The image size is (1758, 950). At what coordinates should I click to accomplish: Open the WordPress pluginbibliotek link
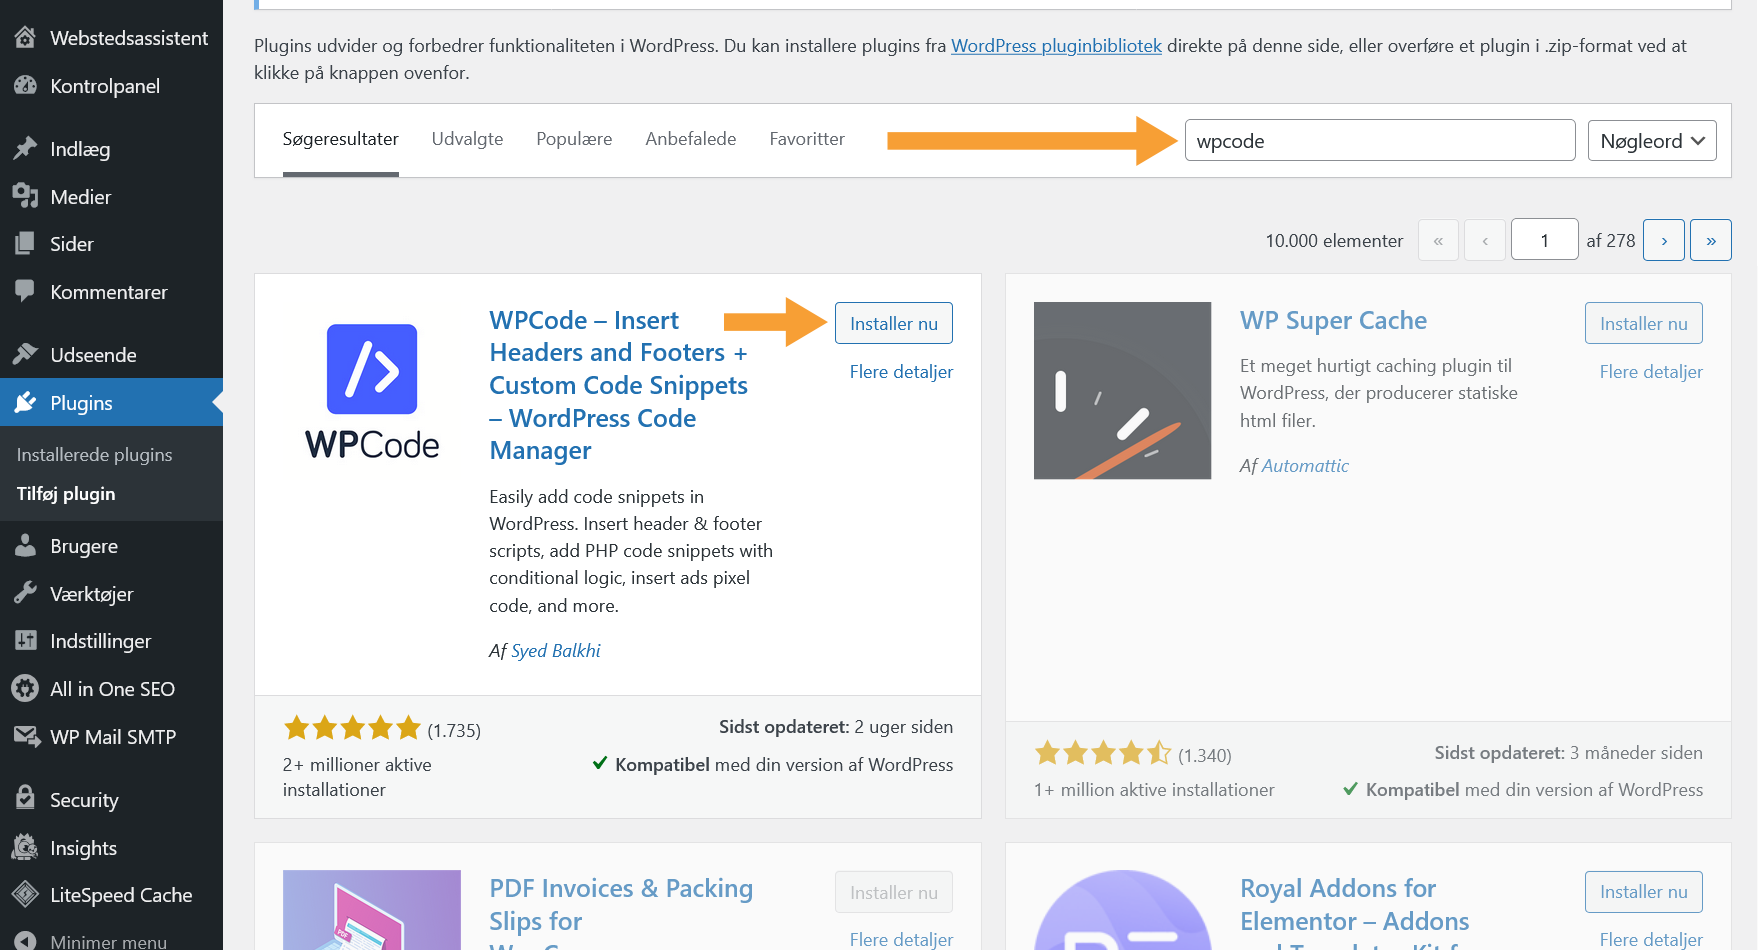(1056, 46)
